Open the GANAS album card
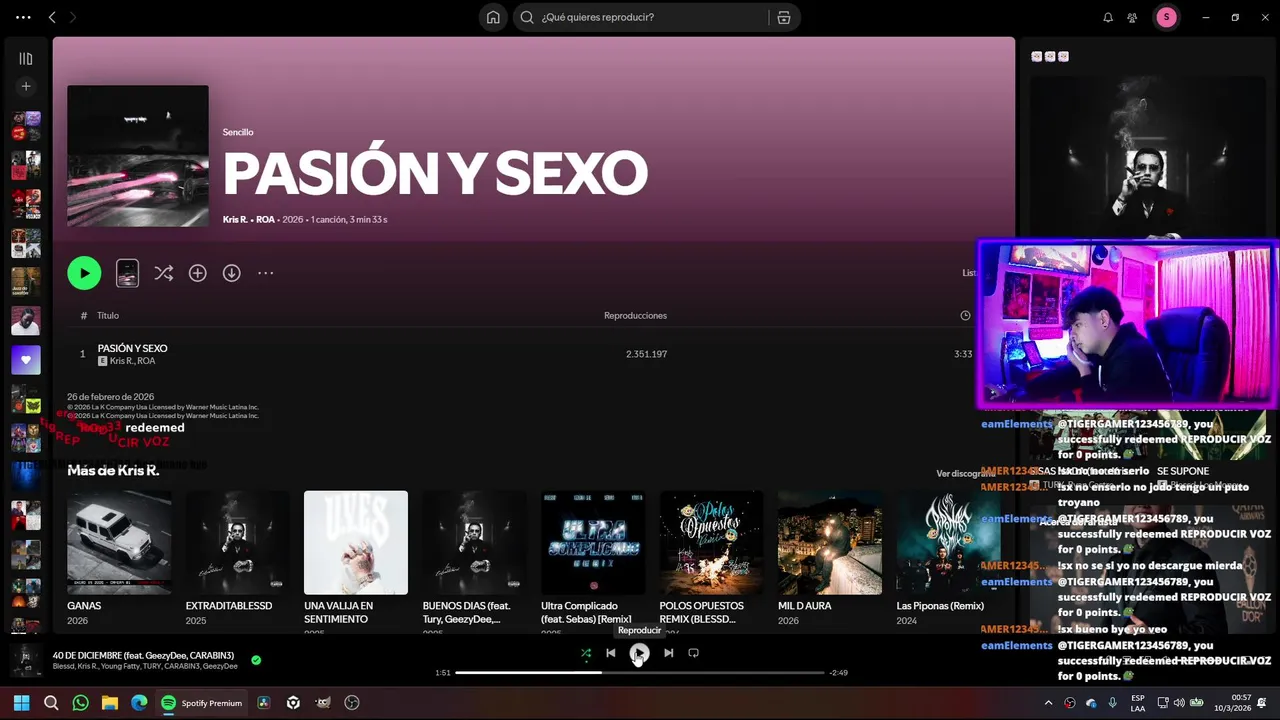The image size is (1280, 720). (119, 556)
